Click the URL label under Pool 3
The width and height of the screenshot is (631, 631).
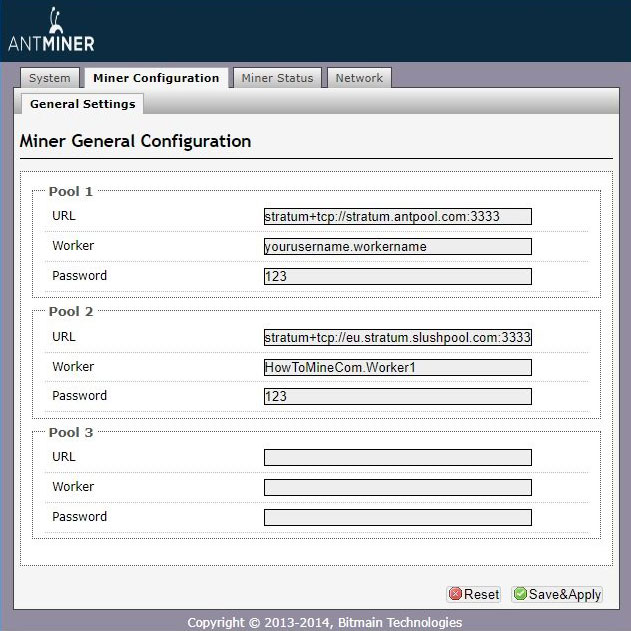64,457
